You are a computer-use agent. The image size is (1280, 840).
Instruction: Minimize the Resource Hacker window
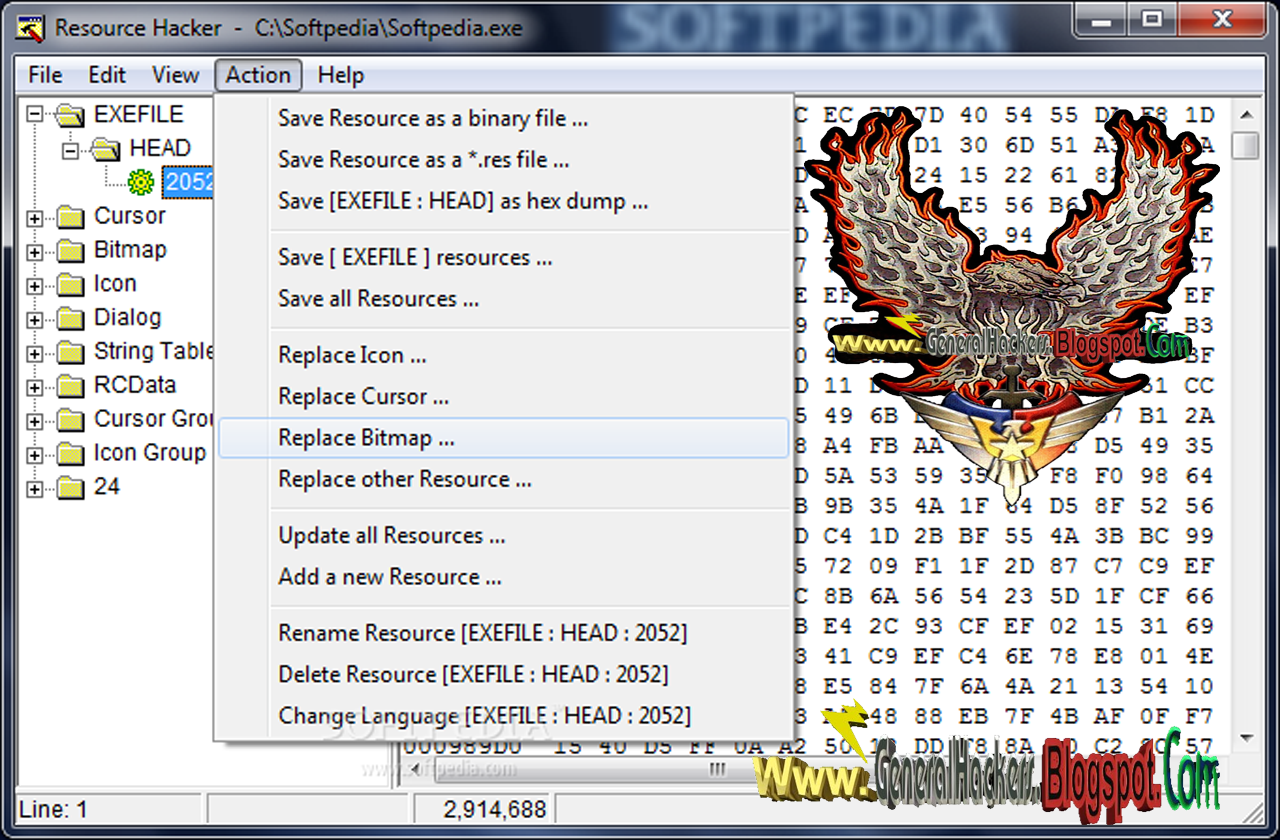(1102, 19)
